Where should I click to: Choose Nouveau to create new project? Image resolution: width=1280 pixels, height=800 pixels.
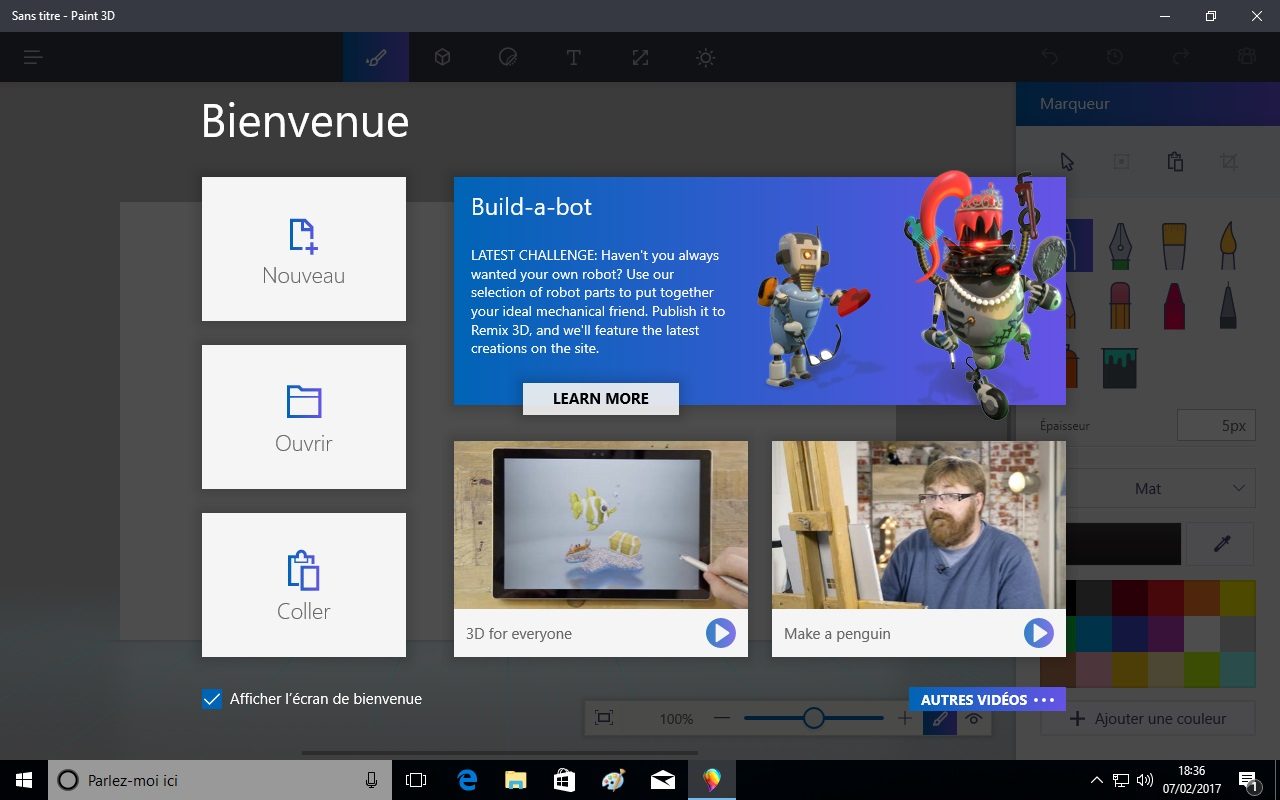tap(304, 249)
